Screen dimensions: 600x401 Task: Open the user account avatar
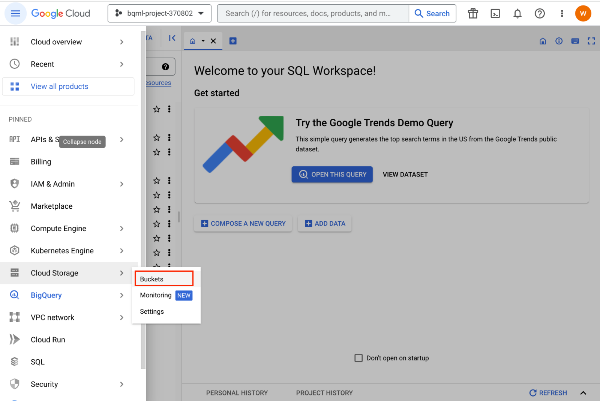[x=582, y=14]
